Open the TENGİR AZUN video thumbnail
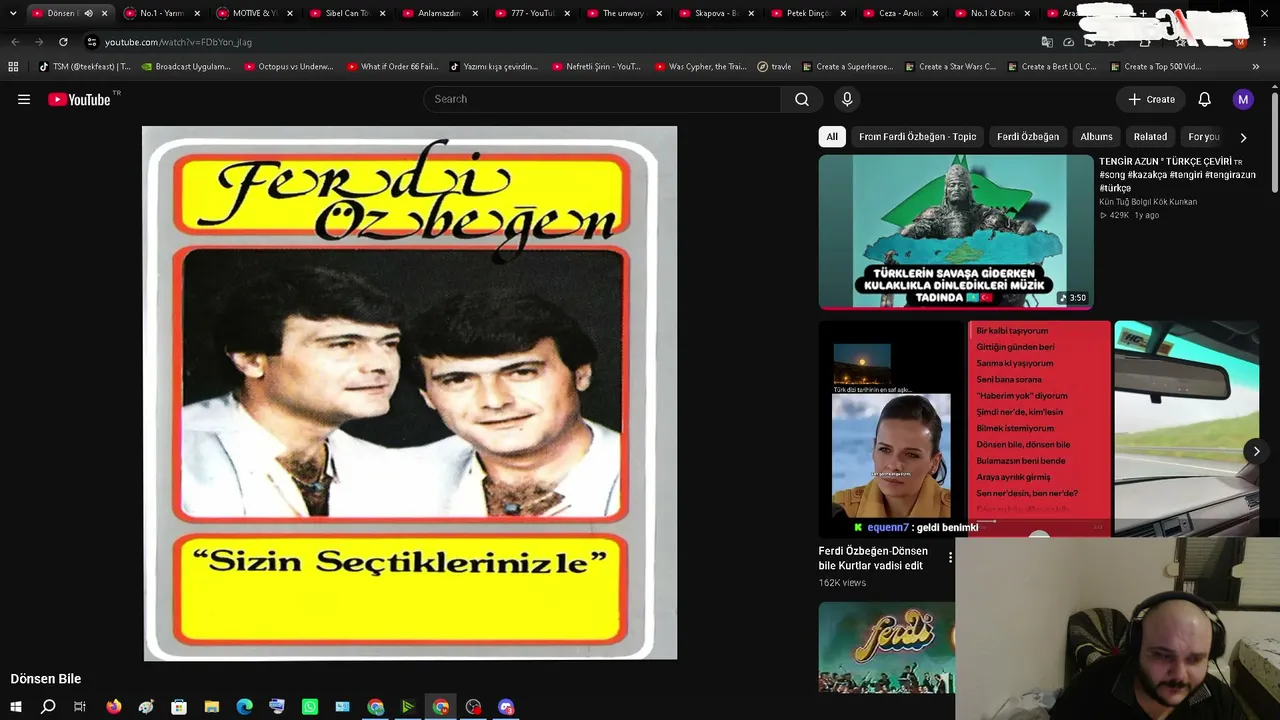Image resolution: width=1280 pixels, height=720 pixels. pyautogui.click(x=956, y=232)
